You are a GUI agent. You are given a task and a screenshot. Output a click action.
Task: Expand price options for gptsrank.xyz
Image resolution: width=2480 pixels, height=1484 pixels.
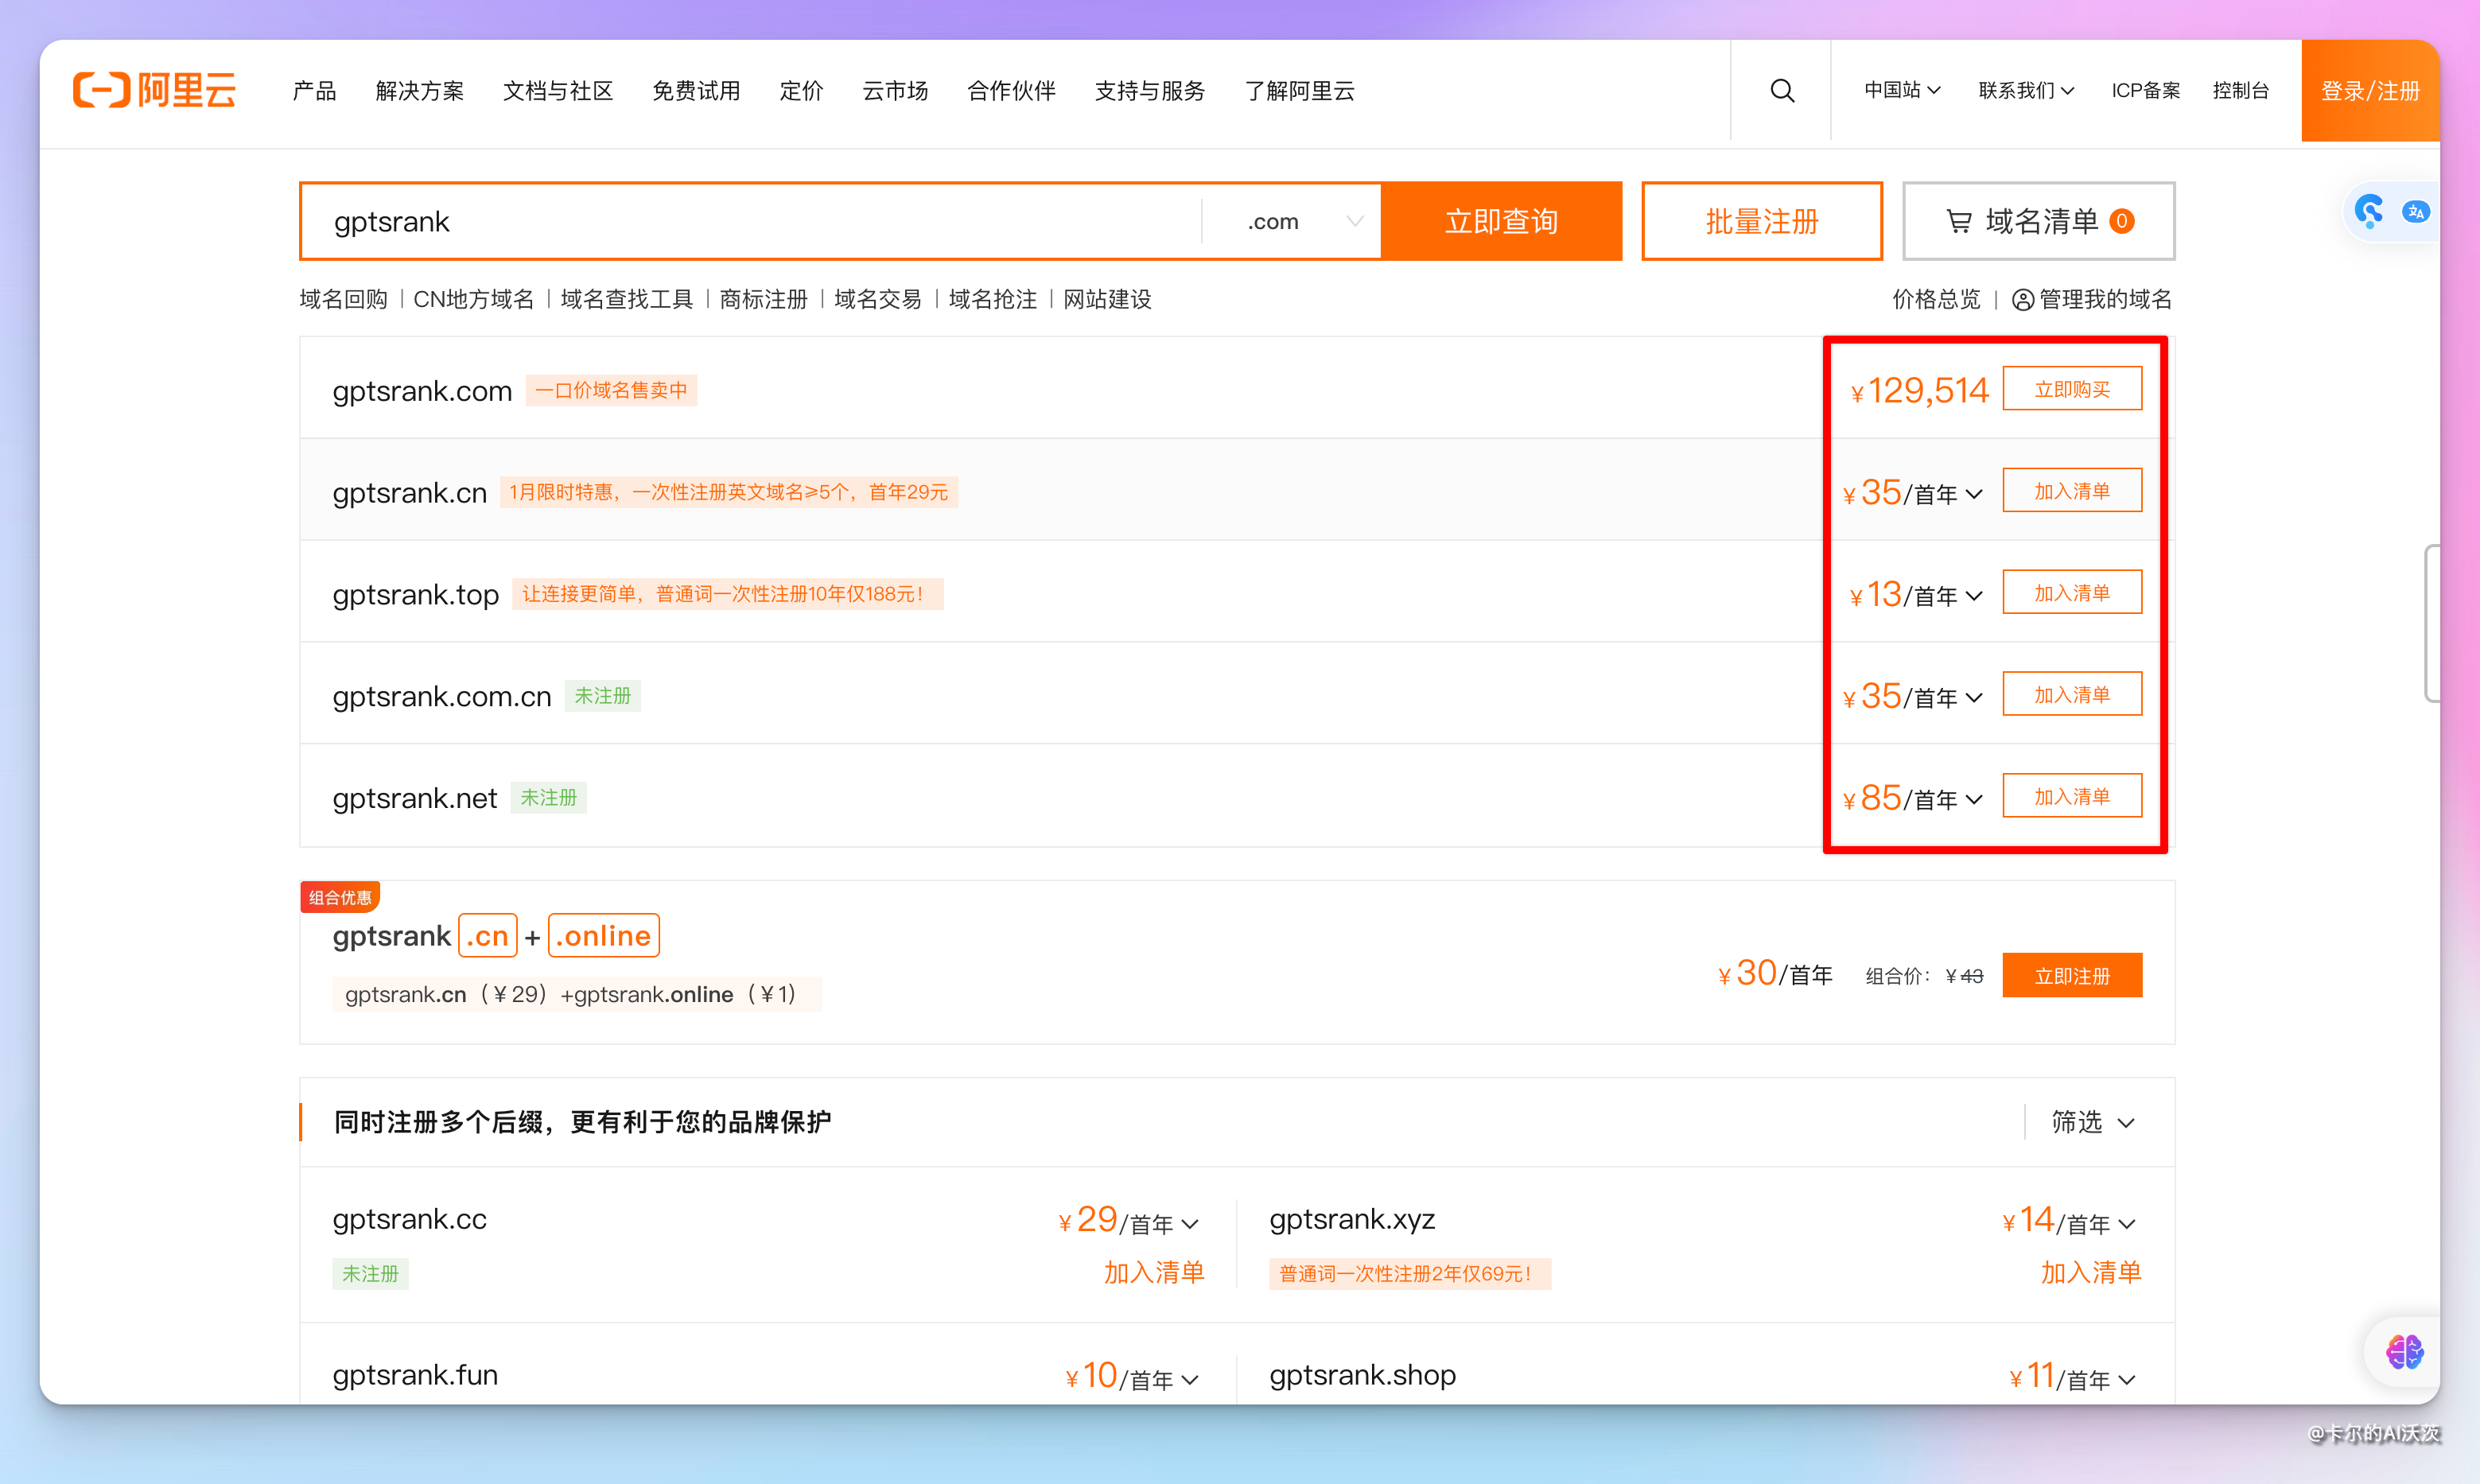coord(2127,1224)
